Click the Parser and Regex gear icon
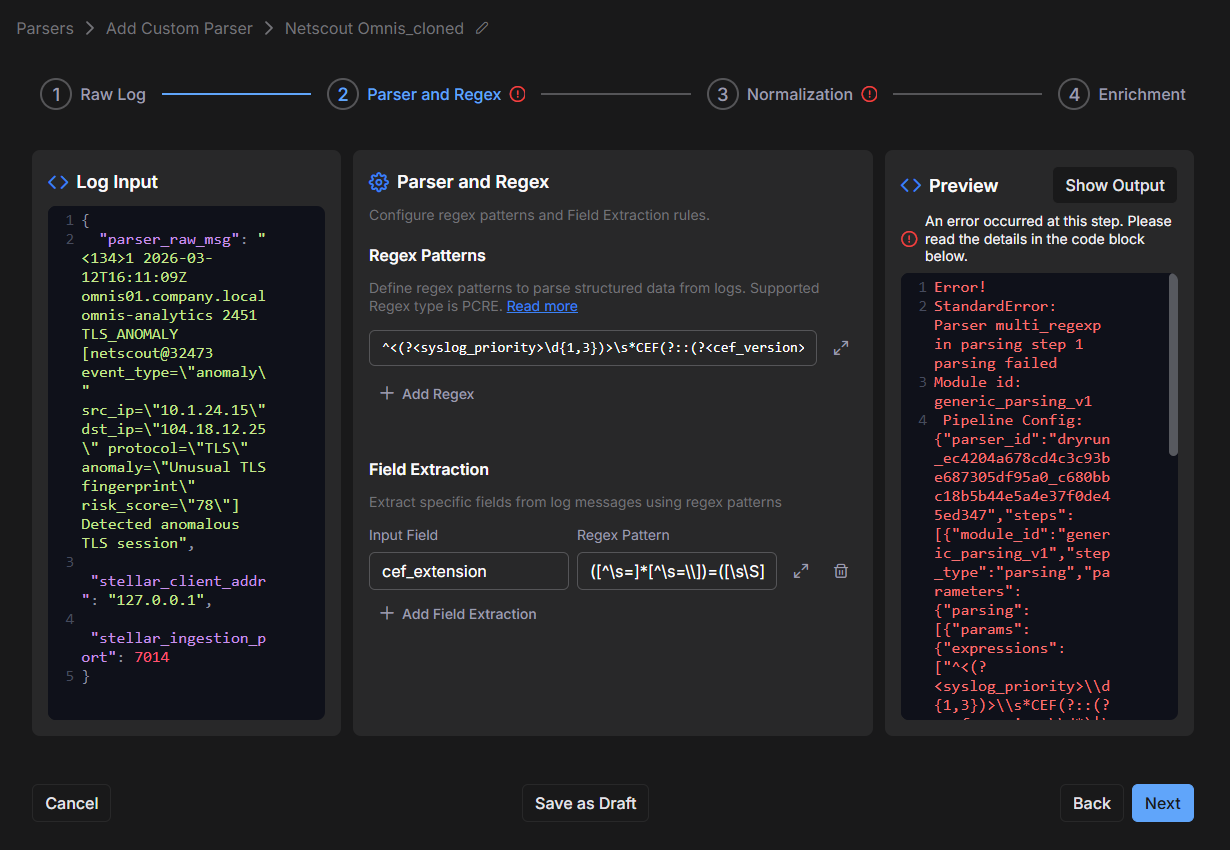The width and height of the screenshot is (1230, 850). 378,182
